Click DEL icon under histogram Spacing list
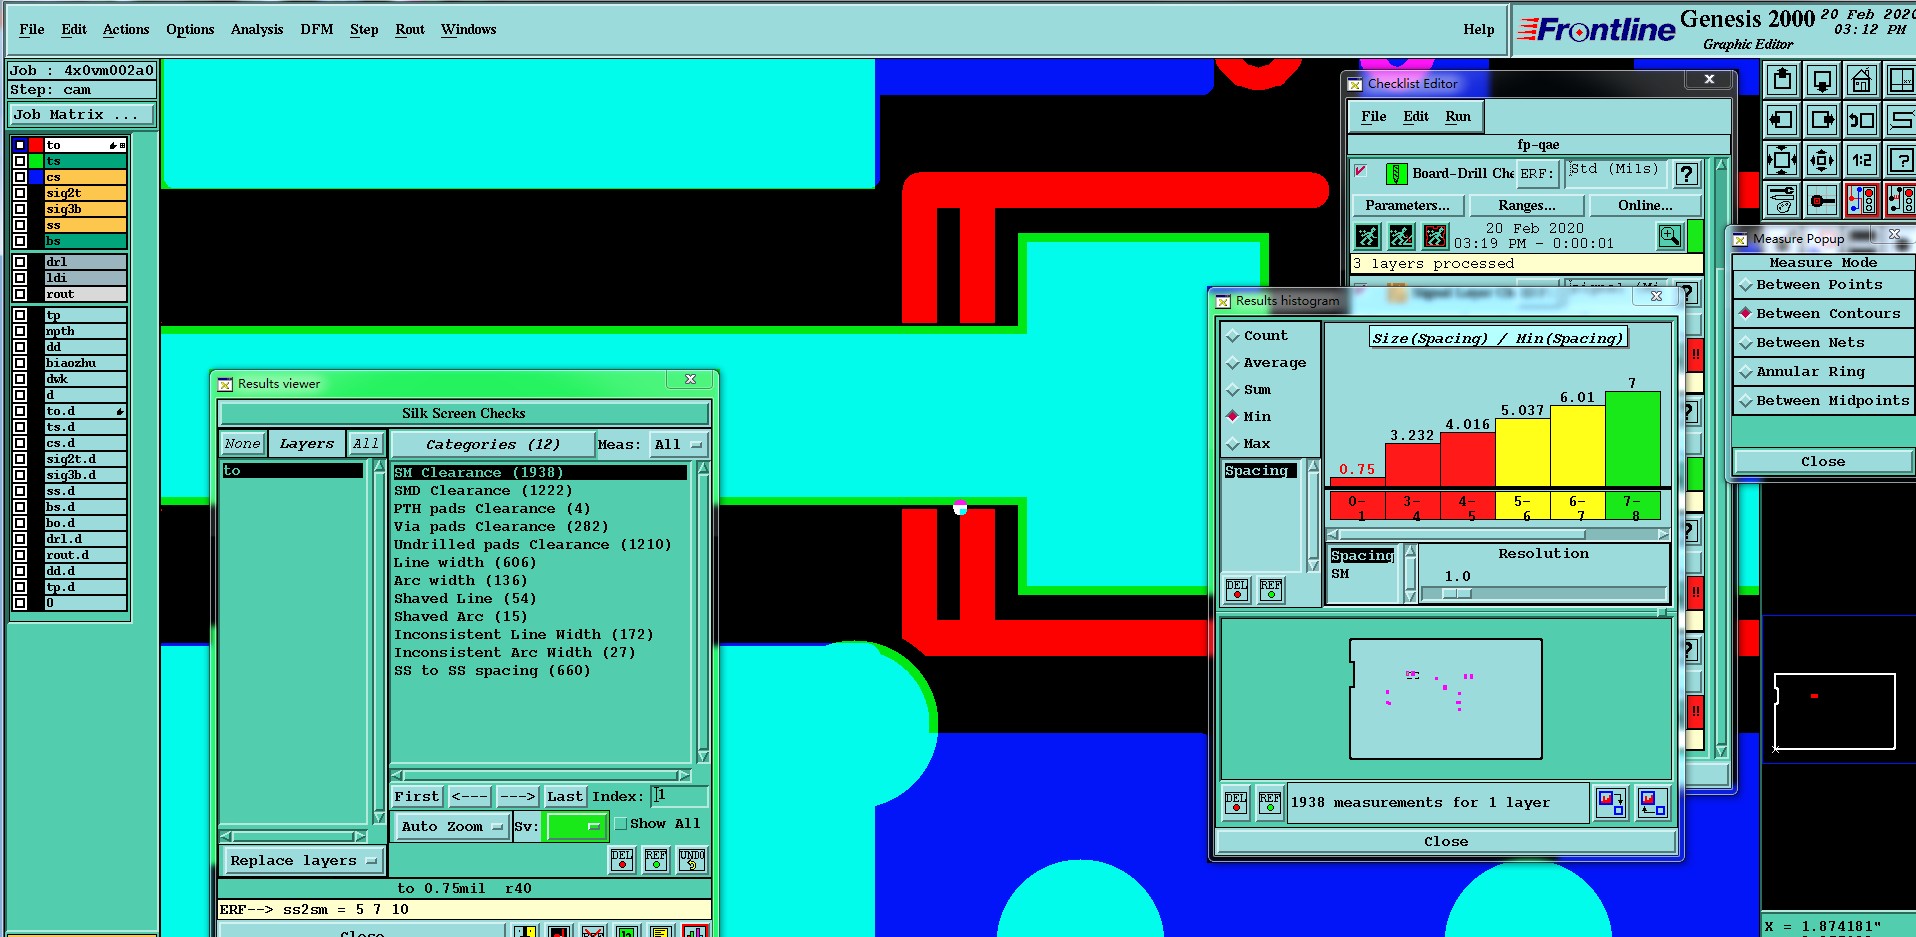This screenshot has height=937, width=1916. coord(1237,589)
